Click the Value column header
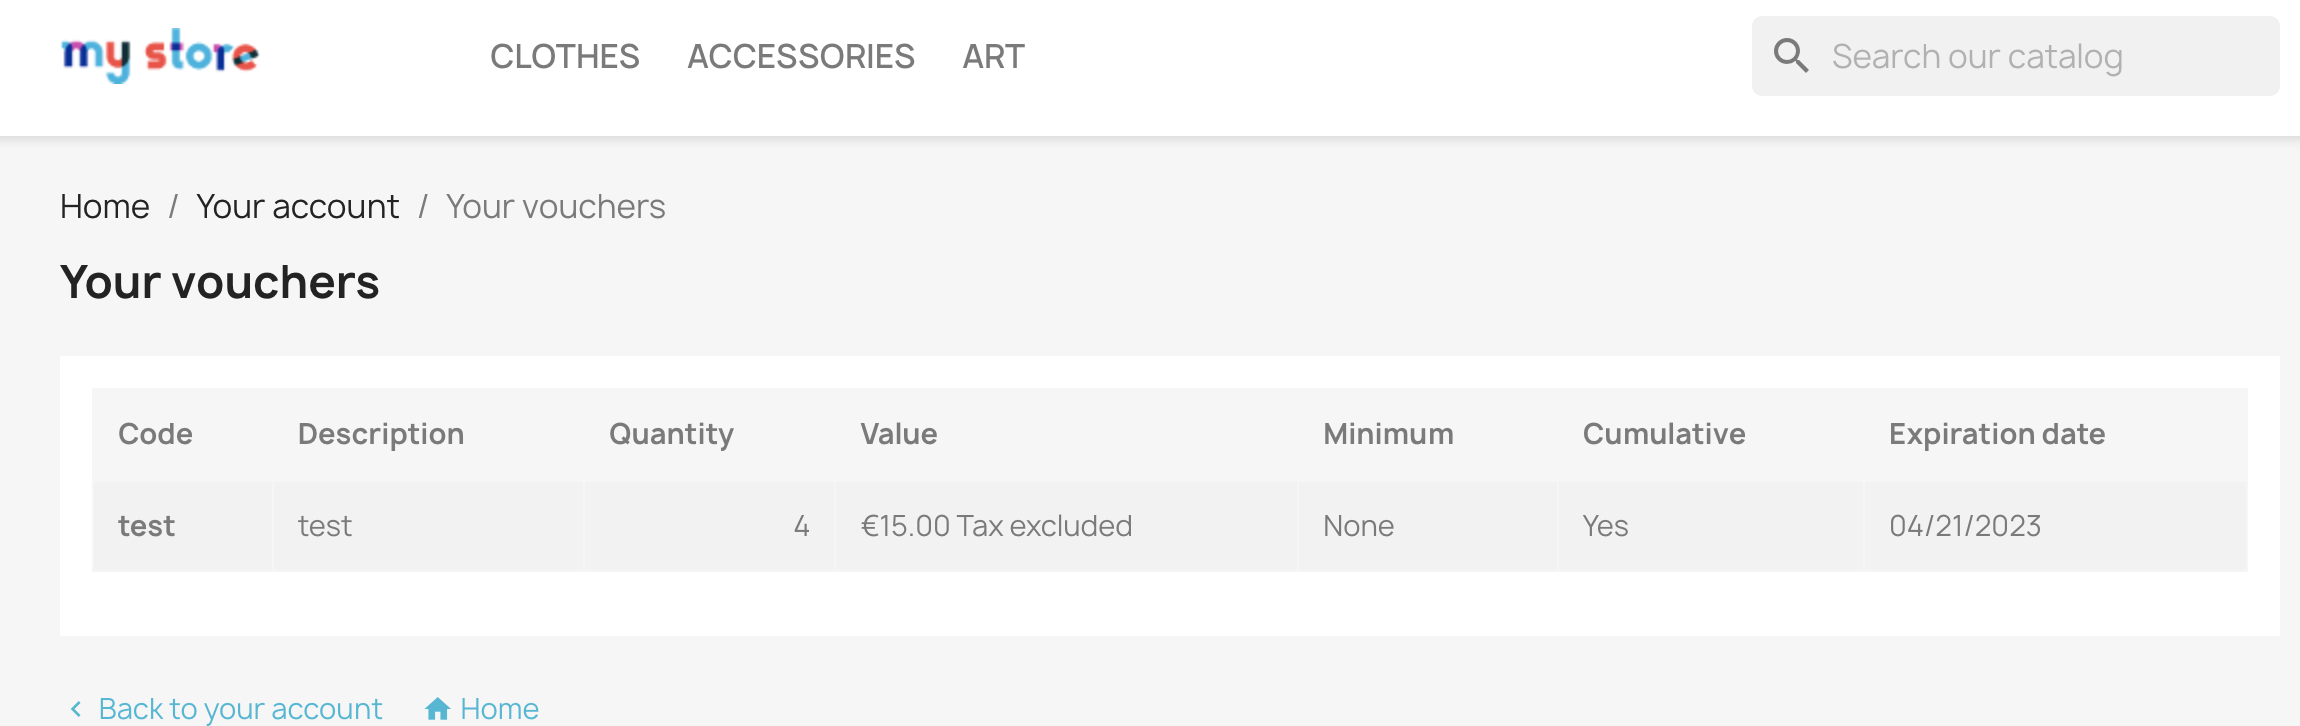The height and width of the screenshot is (726, 2300). [x=898, y=433]
